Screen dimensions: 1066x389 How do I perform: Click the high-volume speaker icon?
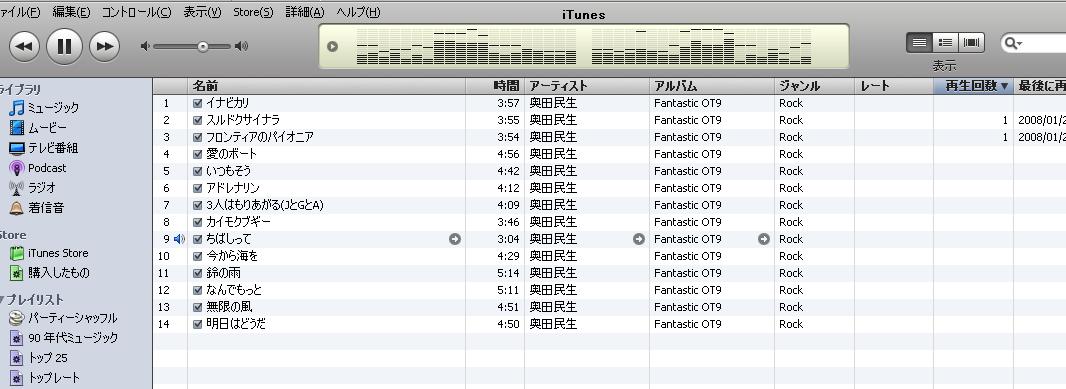[x=241, y=46]
